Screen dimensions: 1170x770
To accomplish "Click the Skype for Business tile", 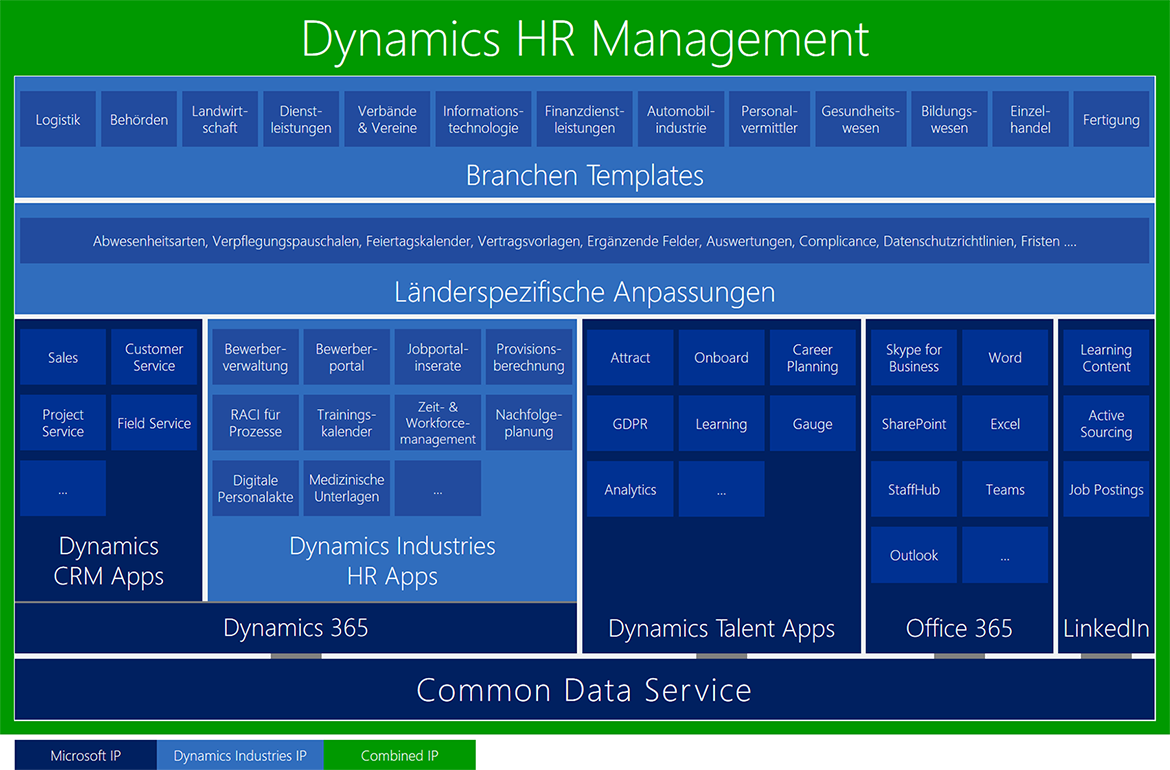I will click(x=914, y=357).
